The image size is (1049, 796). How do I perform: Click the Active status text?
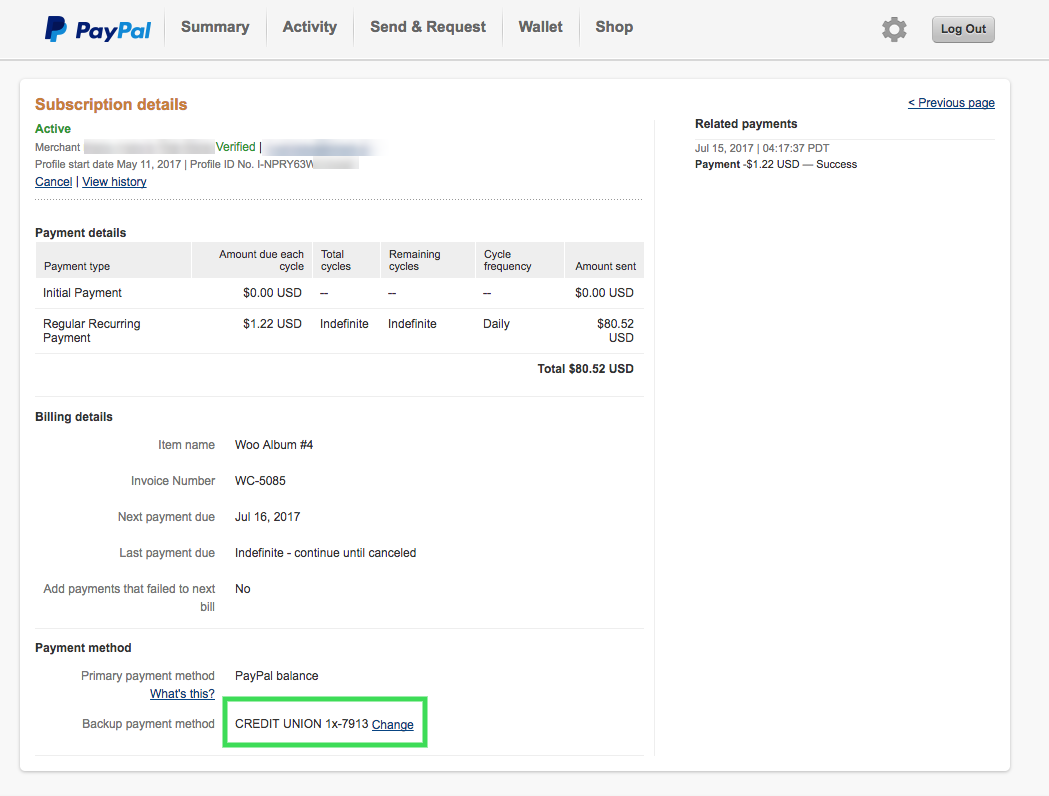[x=53, y=129]
